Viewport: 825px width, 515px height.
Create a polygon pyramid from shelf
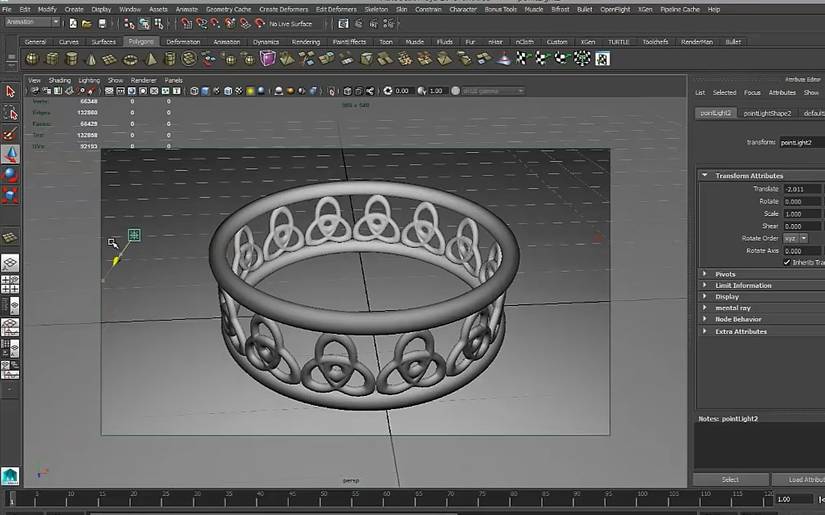150,58
